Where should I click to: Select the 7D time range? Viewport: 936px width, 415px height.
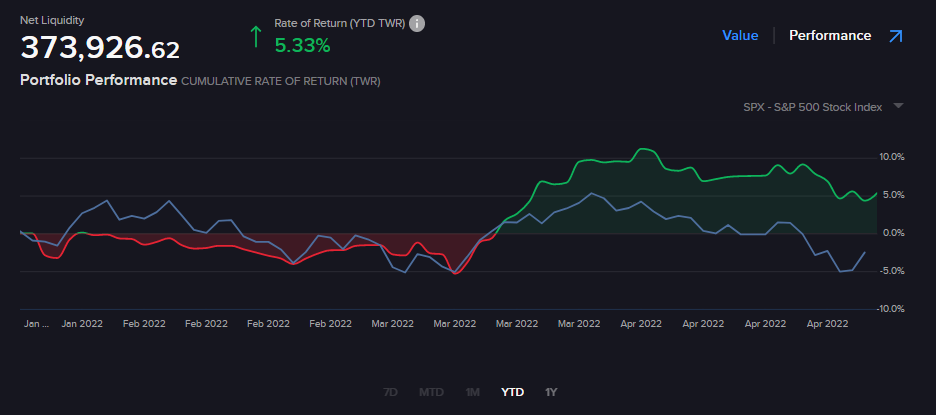click(391, 392)
